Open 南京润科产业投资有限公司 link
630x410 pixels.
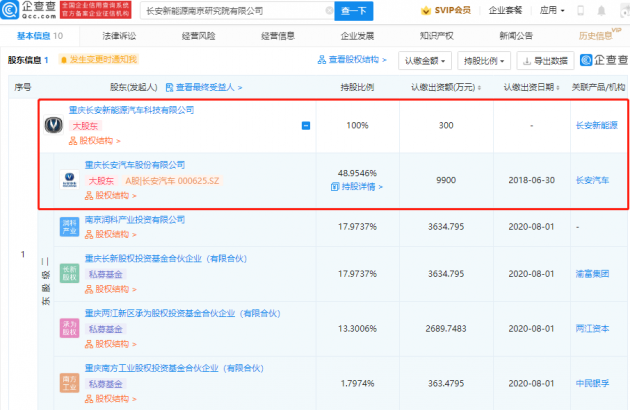135,219
